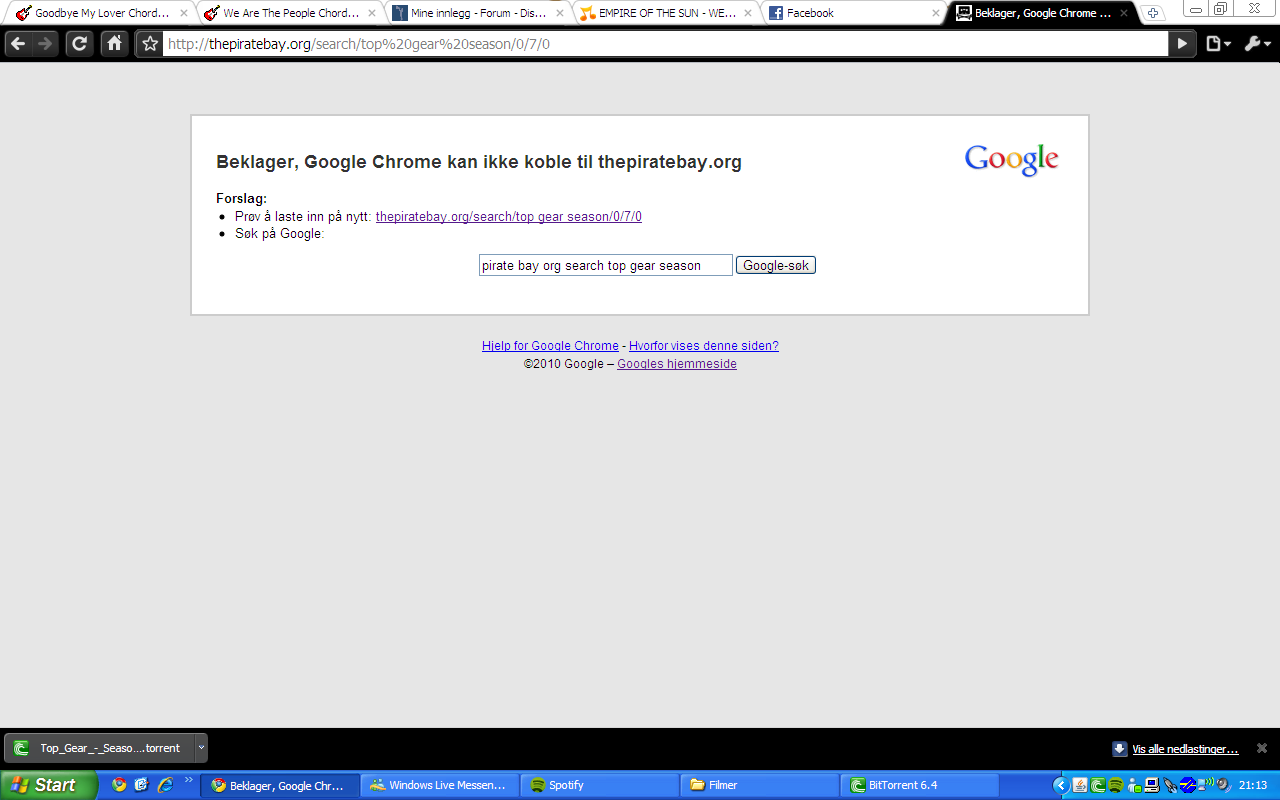Click the computer monitor tray icon
Image resolution: width=1280 pixels, height=800 pixels.
pyautogui.click(x=1151, y=785)
